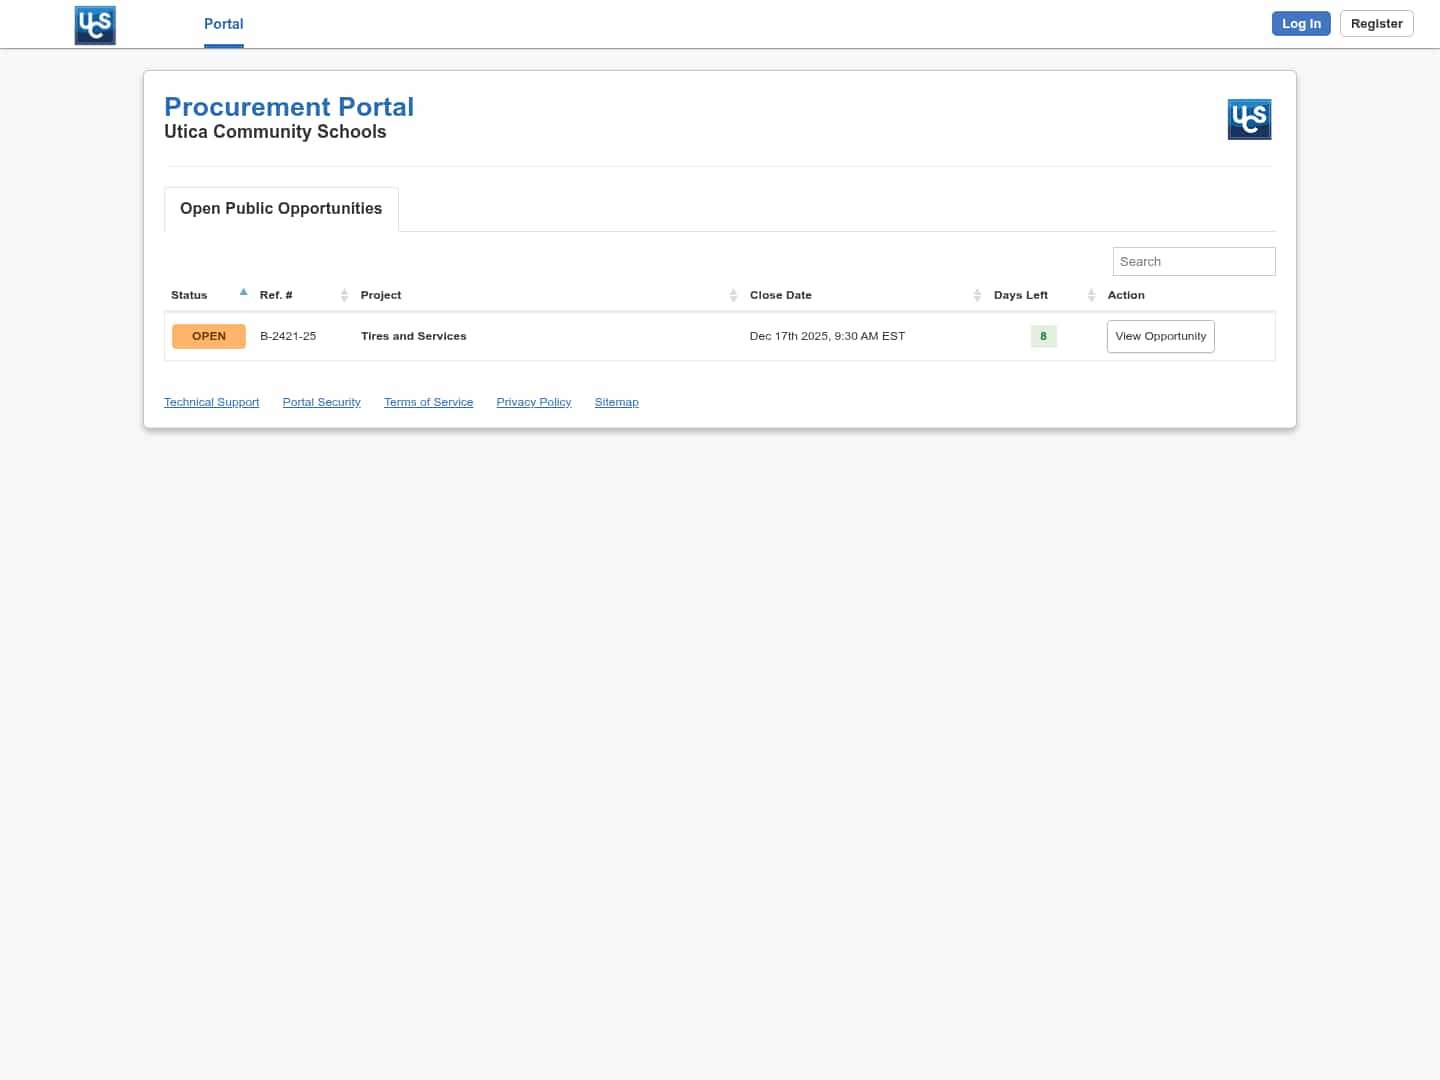Click the green 8 days left badge
The image size is (1440, 1080).
tap(1043, 336)
